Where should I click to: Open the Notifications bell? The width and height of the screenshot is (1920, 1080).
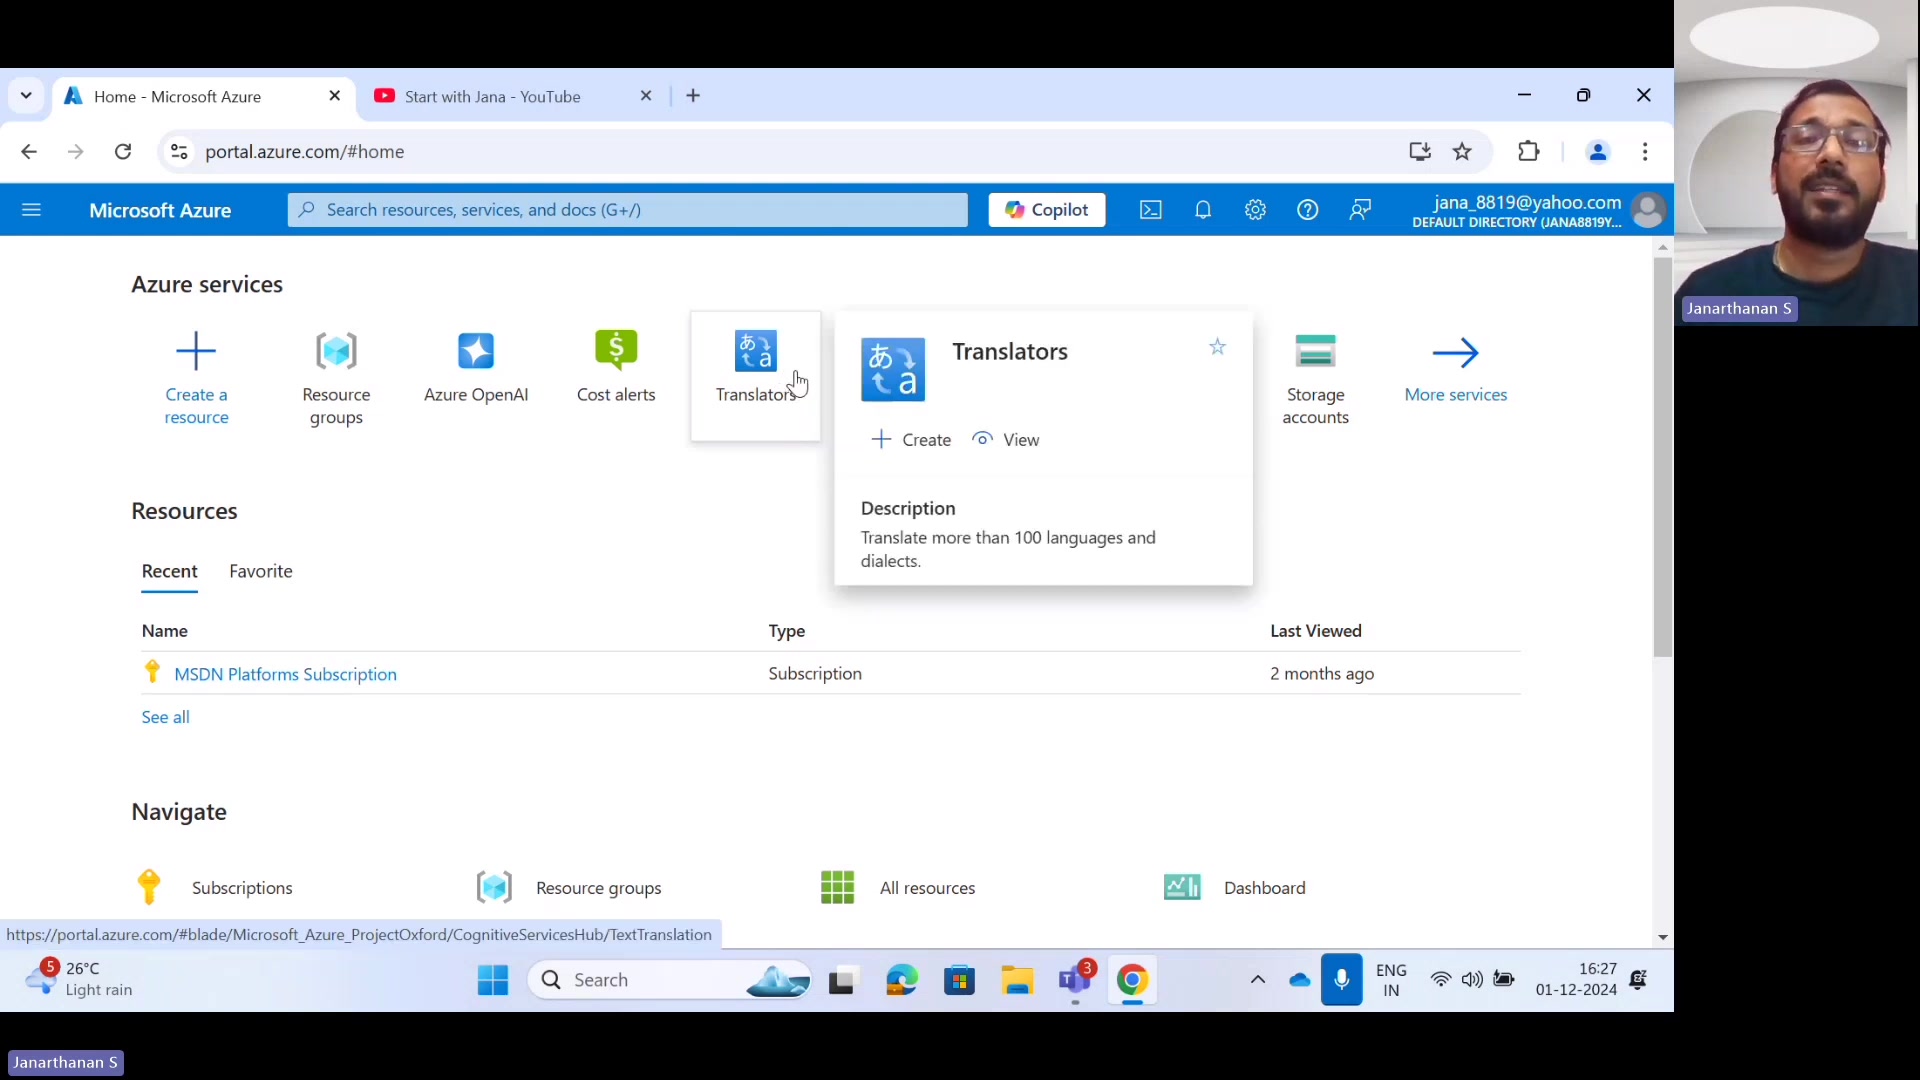[x=1203, y=210]
